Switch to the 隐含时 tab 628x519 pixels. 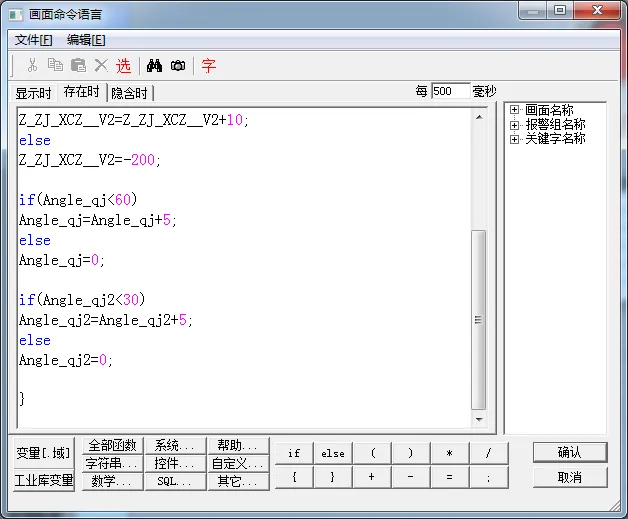130,93
